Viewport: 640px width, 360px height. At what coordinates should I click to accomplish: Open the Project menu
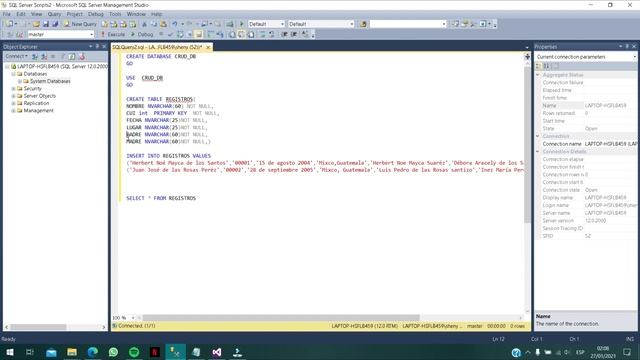75,14
